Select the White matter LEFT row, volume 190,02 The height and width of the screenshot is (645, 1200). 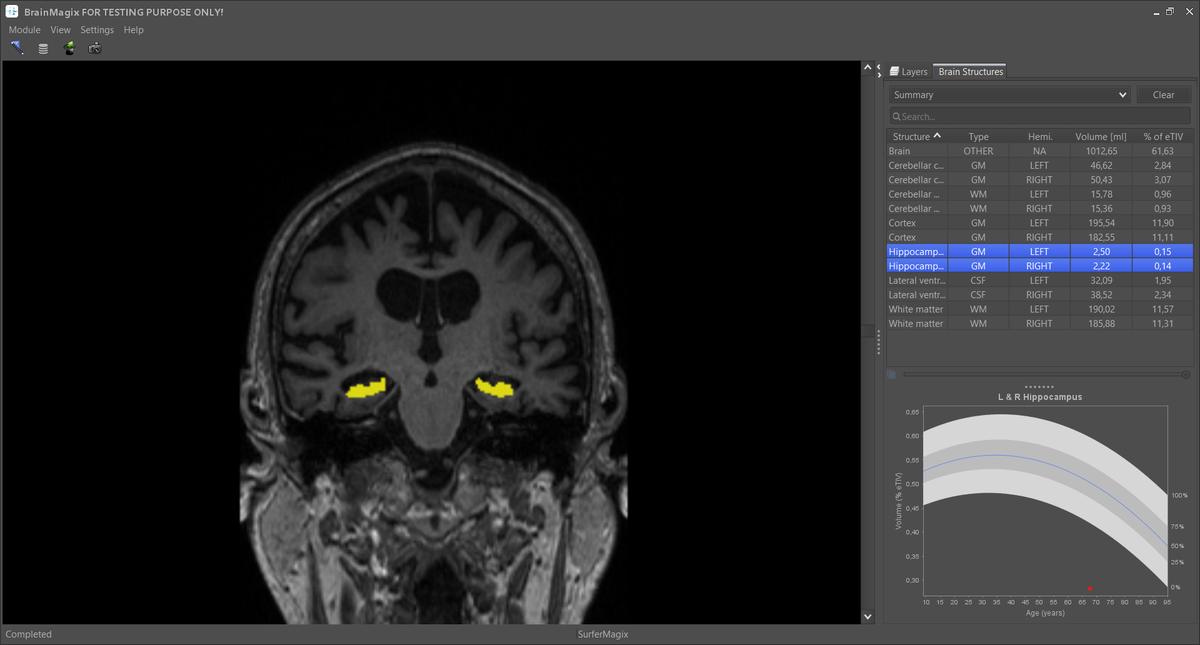click(x=1040, y=309)
